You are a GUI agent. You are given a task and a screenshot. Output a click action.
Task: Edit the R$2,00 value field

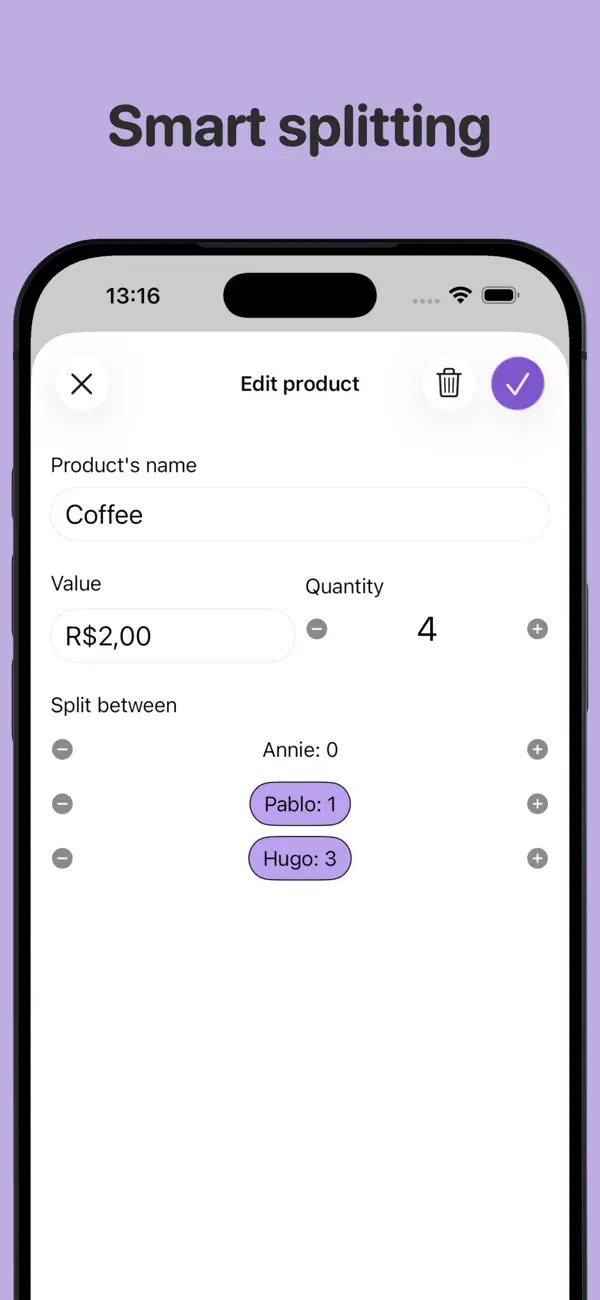pyautogui.click(x=172, y=636)
